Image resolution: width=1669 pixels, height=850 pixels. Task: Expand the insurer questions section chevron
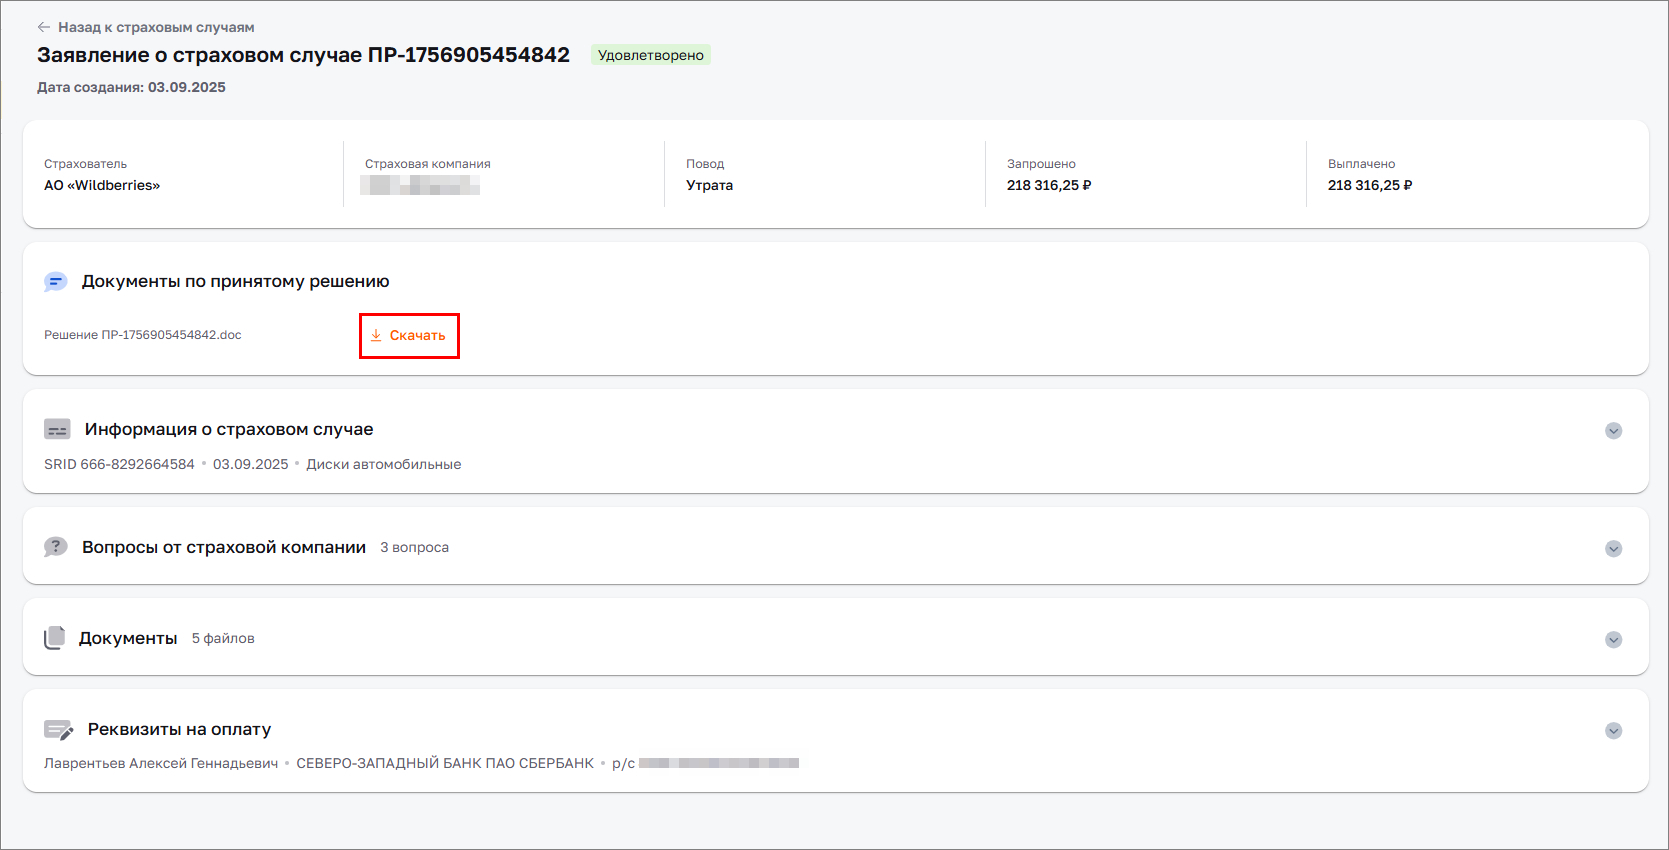click(1613, 549)
